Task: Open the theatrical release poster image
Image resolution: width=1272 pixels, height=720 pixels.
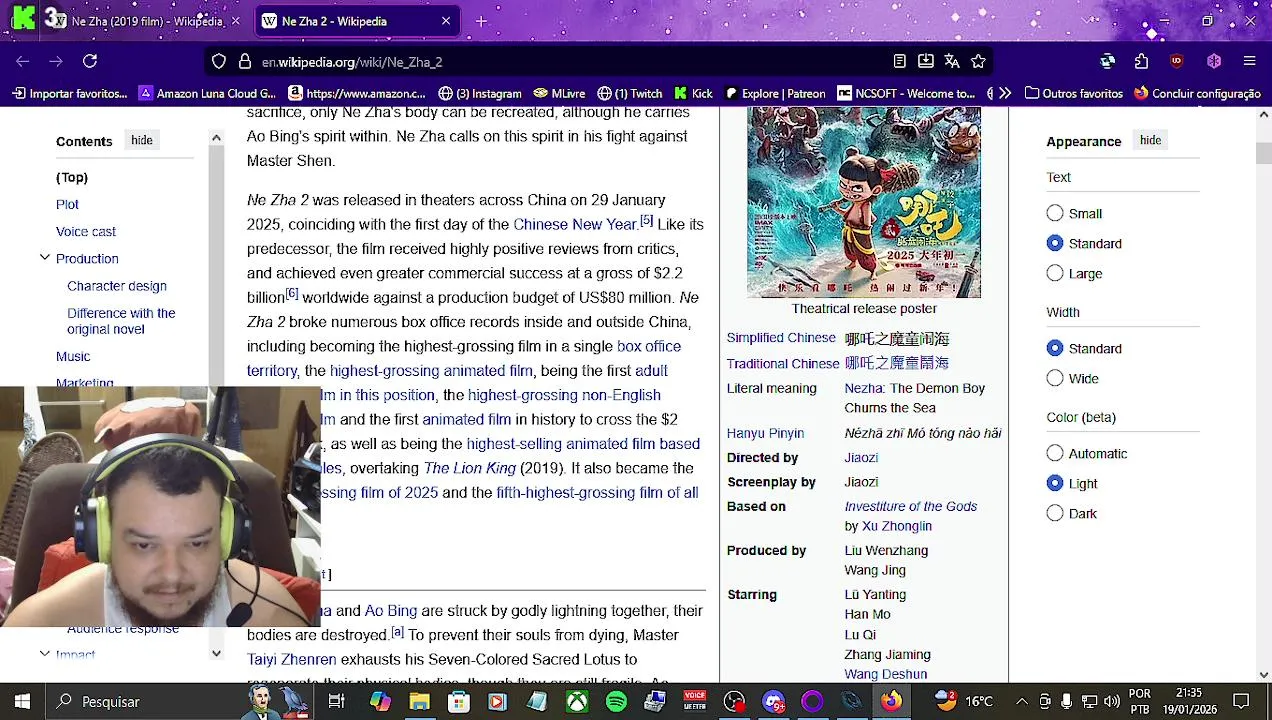Action: (864, 202)
